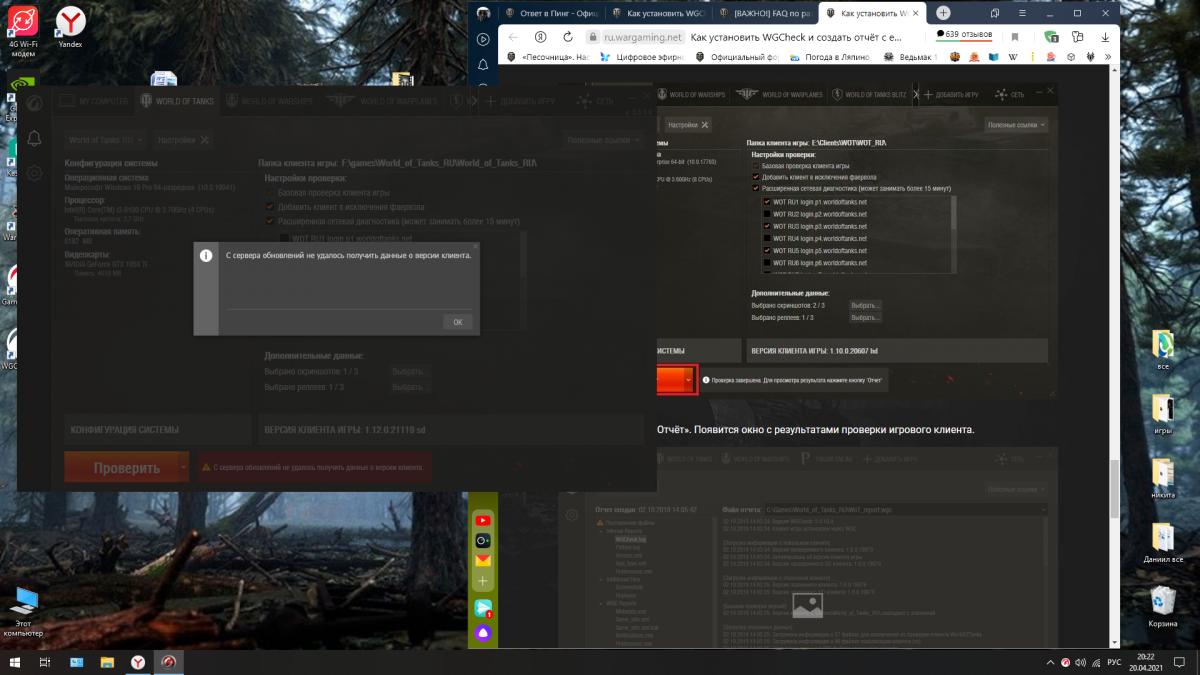Screen dimensions: 1200x675
Task: Open the mail envelope icon in browser sidebar
Action: click(x=483, y=560)
